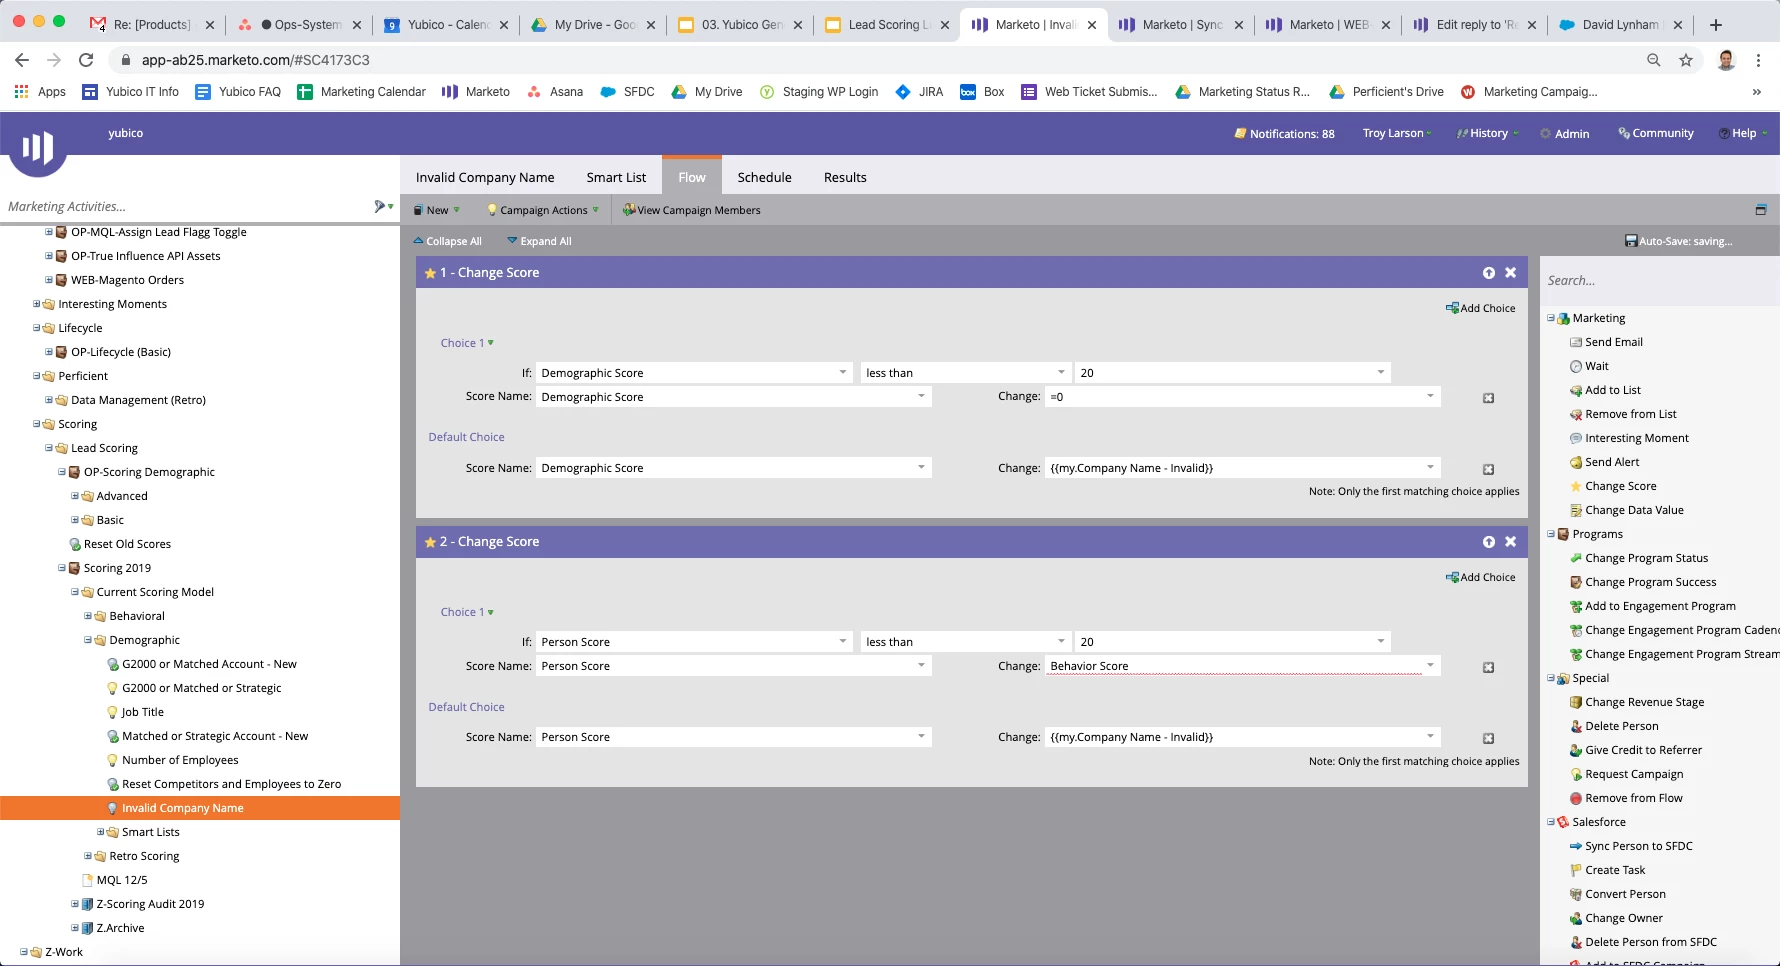Viewport: 1780px width, 966px height.
Task: Add Choice to step 1
Action: (1481, 308)
